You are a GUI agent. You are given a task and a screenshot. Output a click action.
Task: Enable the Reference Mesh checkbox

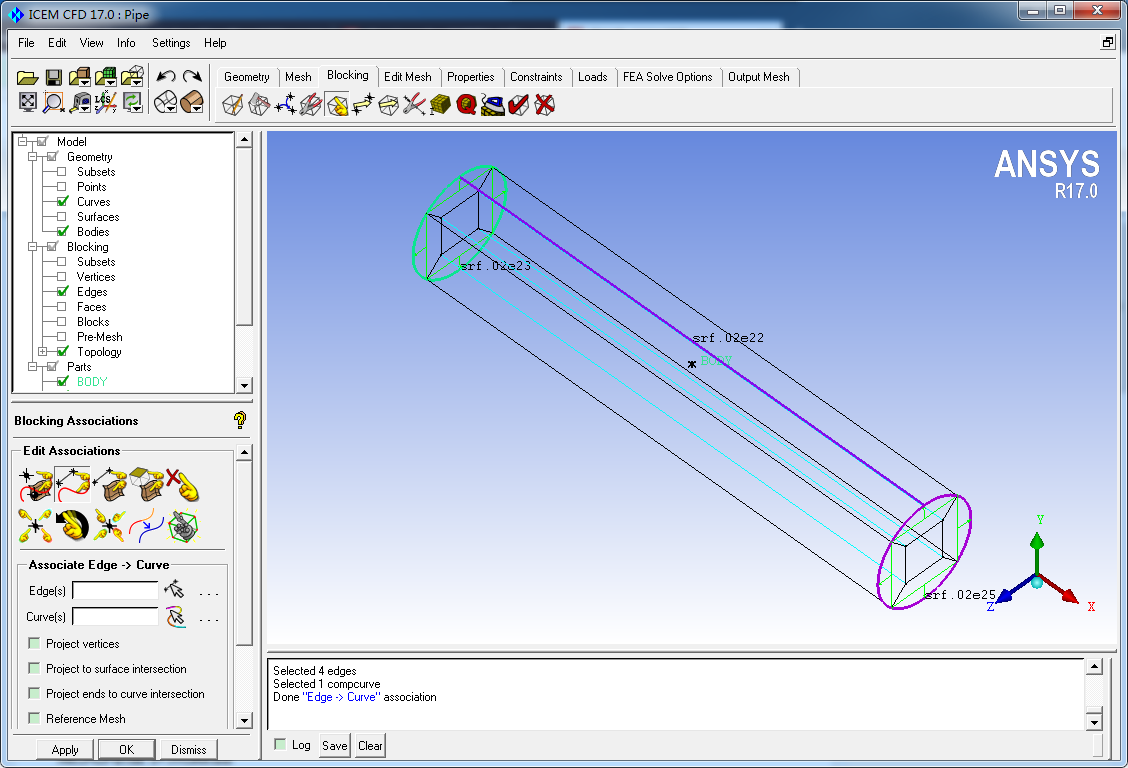tap(34, 718)
